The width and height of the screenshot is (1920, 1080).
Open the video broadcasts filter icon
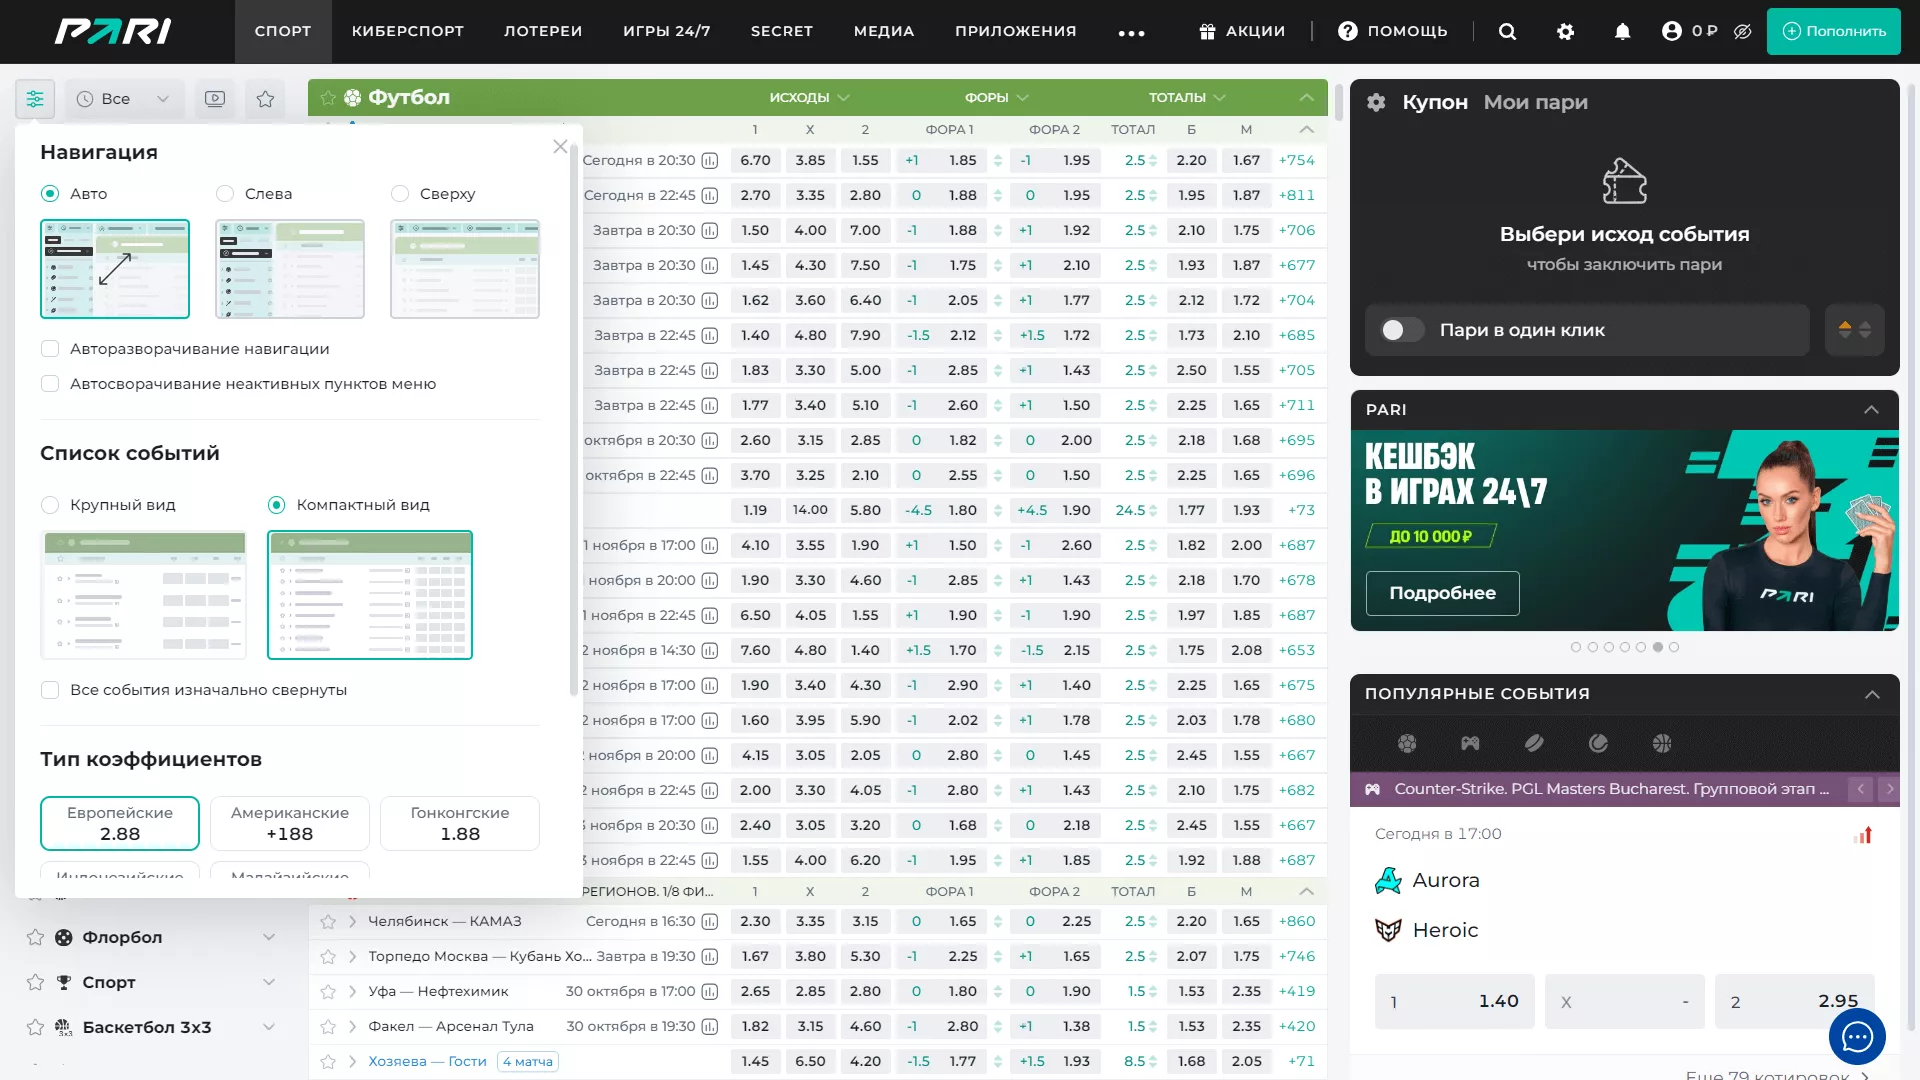click(215, 98)
